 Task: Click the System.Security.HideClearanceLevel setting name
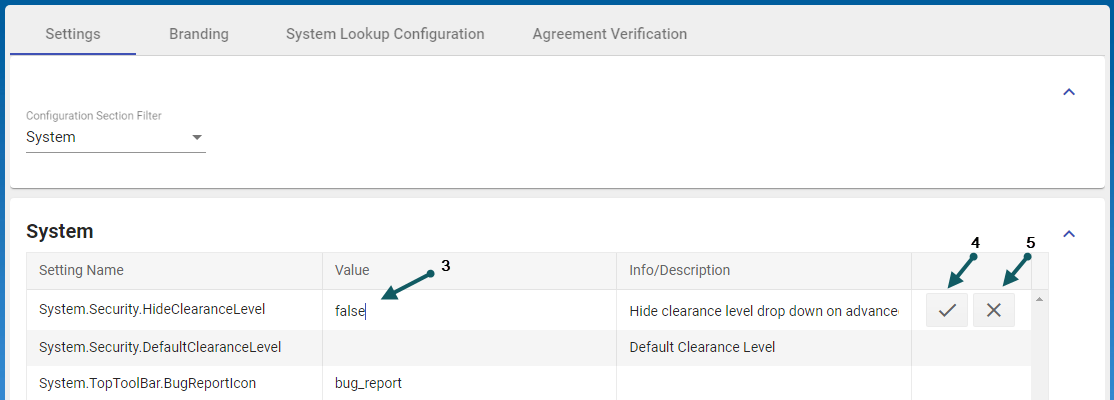pos(152,310)
